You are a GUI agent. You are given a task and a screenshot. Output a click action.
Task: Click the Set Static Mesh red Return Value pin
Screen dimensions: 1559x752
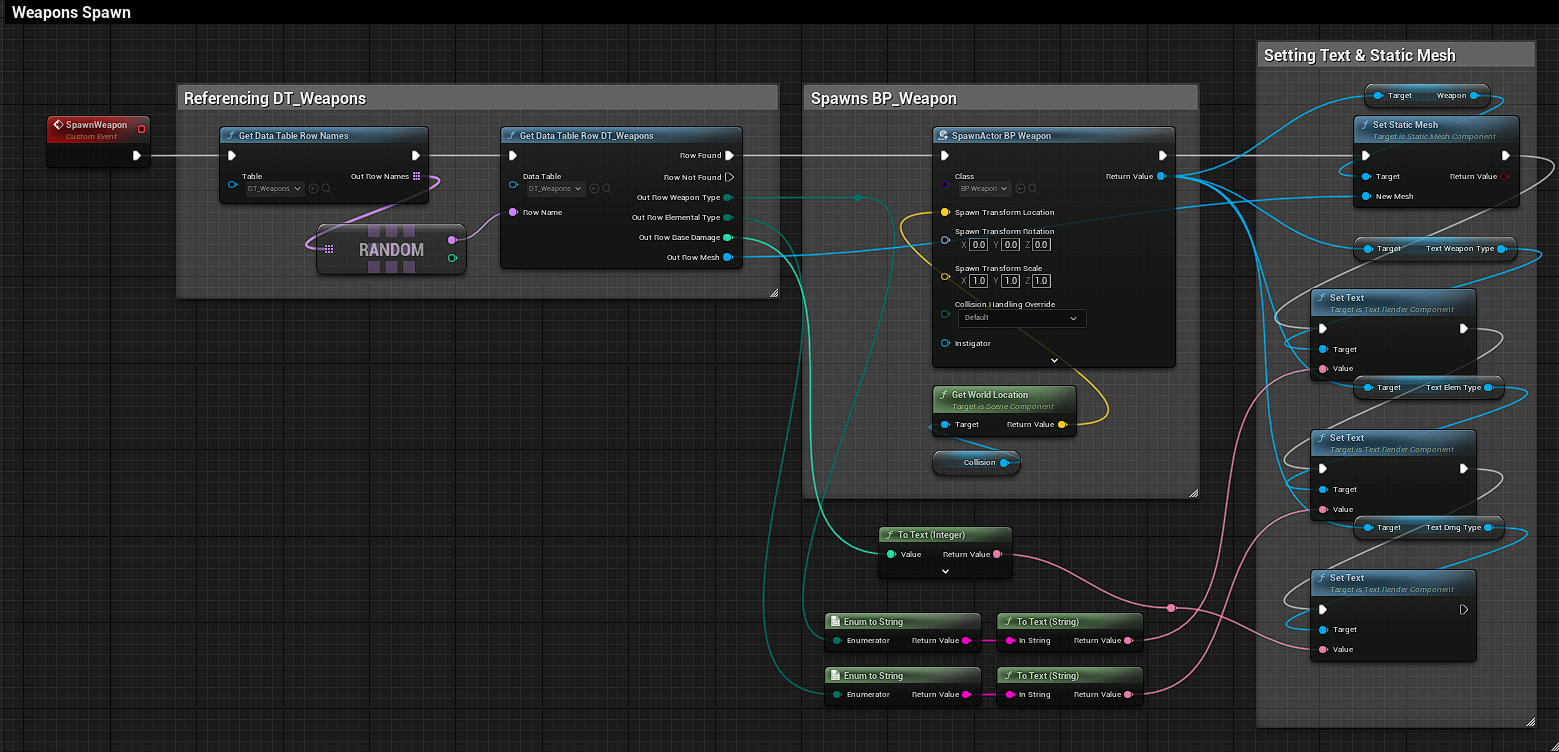(x=1506, y=176)
